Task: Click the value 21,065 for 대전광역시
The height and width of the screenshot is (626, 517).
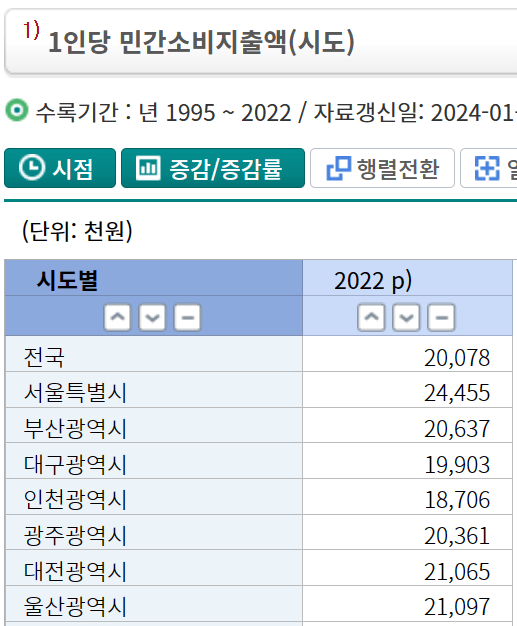Action: [457, 572]
